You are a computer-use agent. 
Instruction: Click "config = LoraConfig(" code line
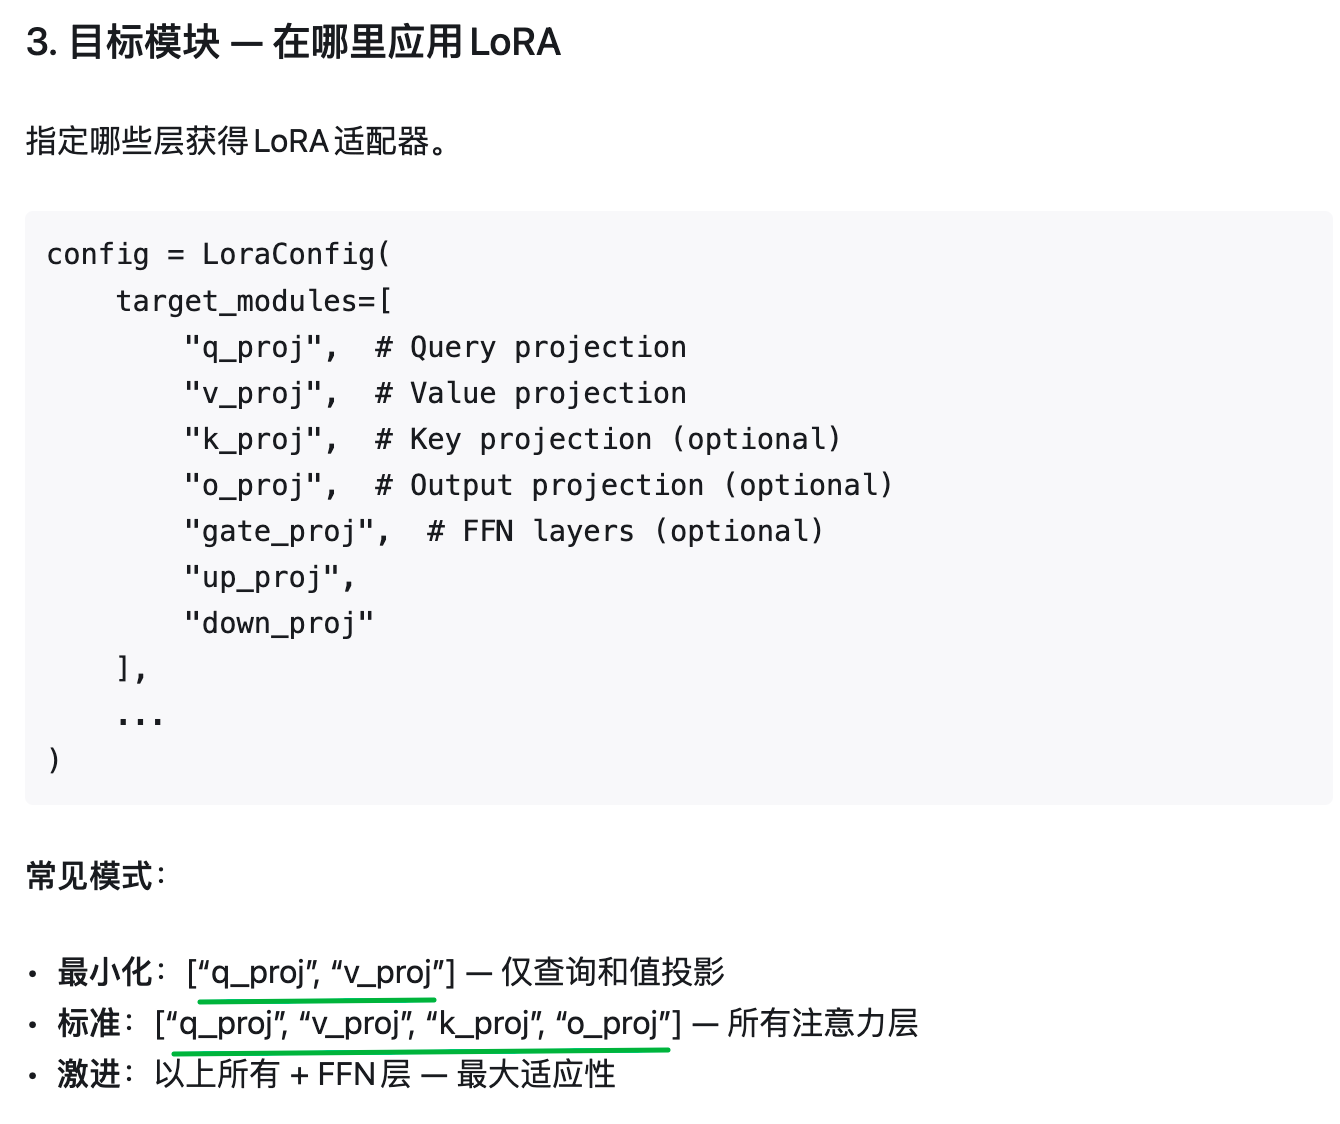[x=219, y=255]
